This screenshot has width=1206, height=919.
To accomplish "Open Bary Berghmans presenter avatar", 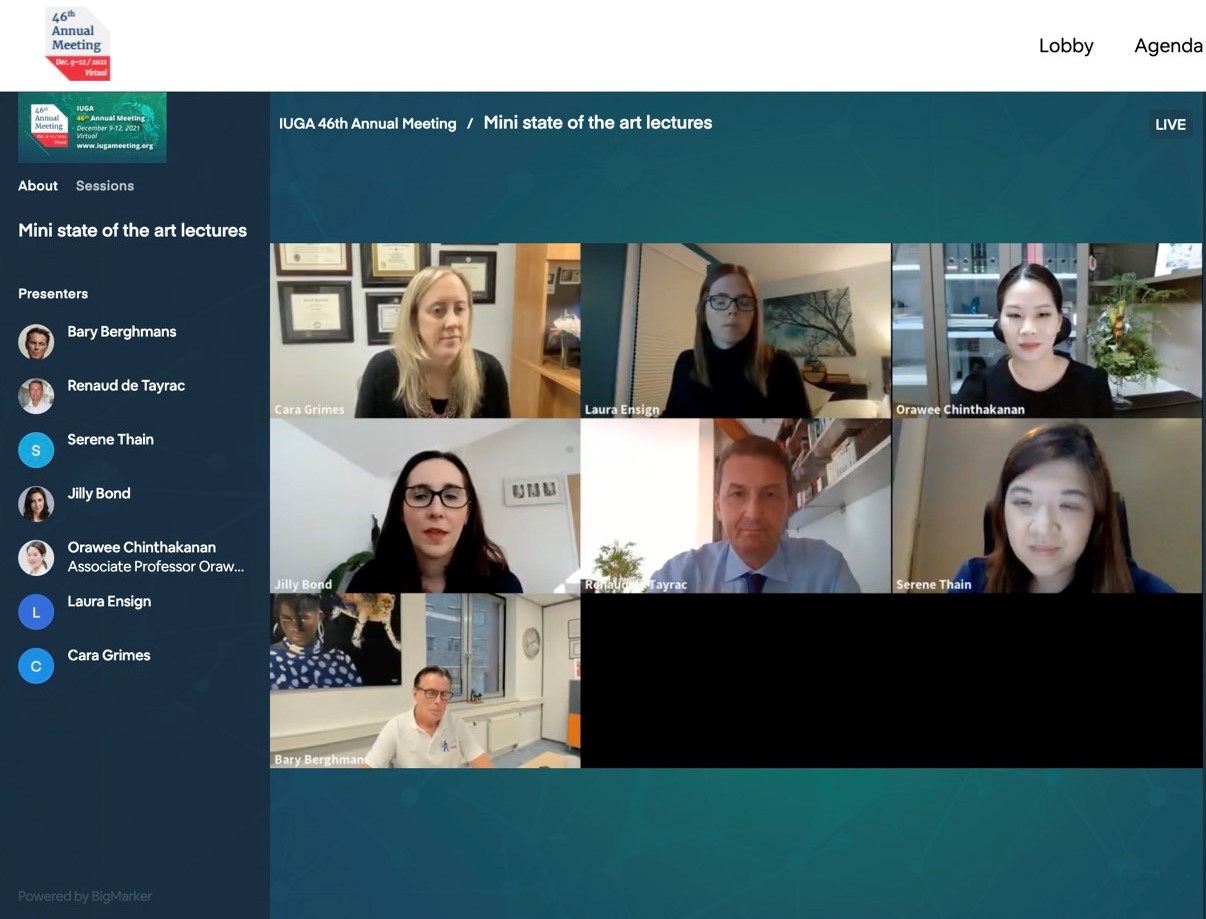I will [x=36, y=342].
